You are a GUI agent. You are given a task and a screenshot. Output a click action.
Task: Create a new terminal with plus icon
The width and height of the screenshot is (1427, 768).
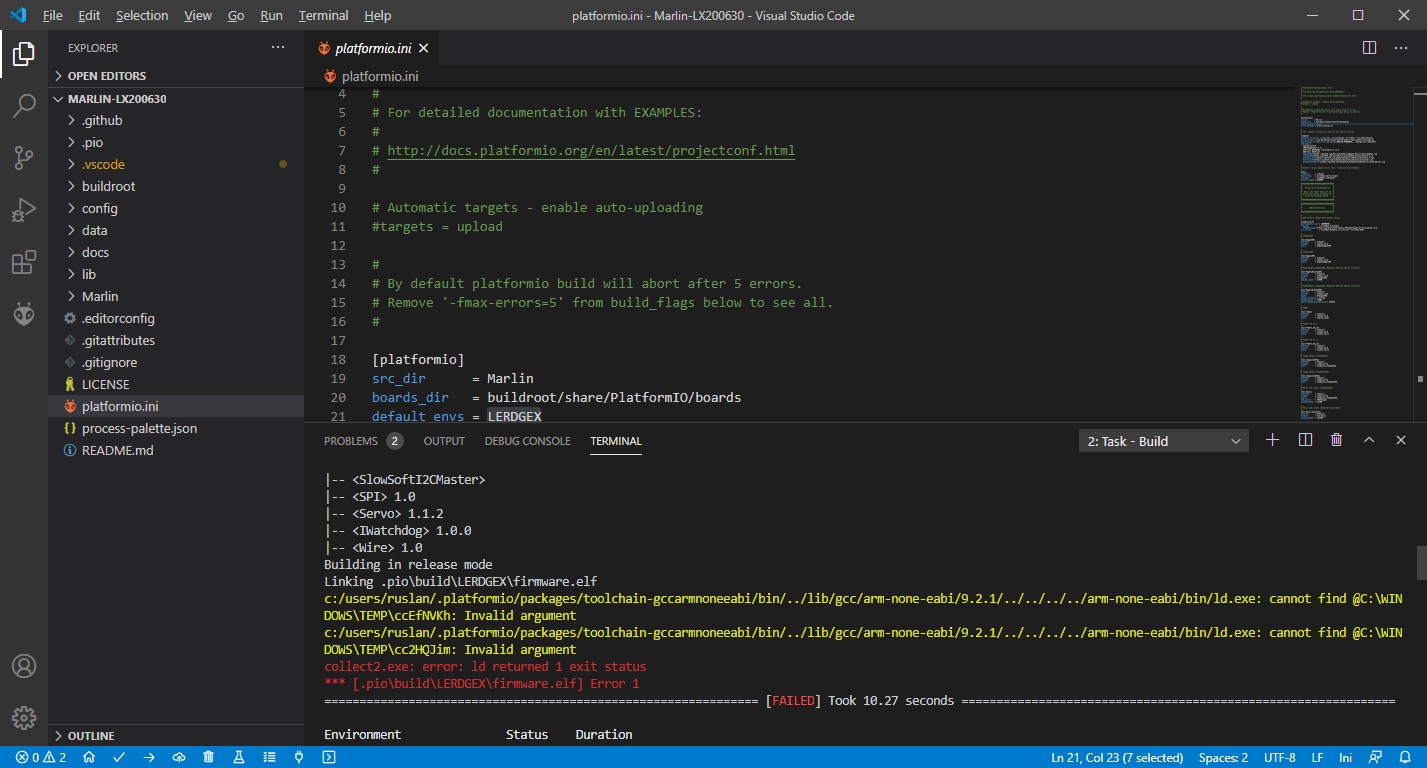coord(1272,440)
